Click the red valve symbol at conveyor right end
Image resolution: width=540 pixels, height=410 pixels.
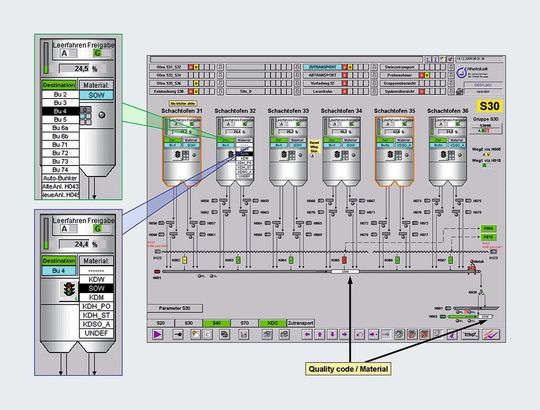point(472,269)
